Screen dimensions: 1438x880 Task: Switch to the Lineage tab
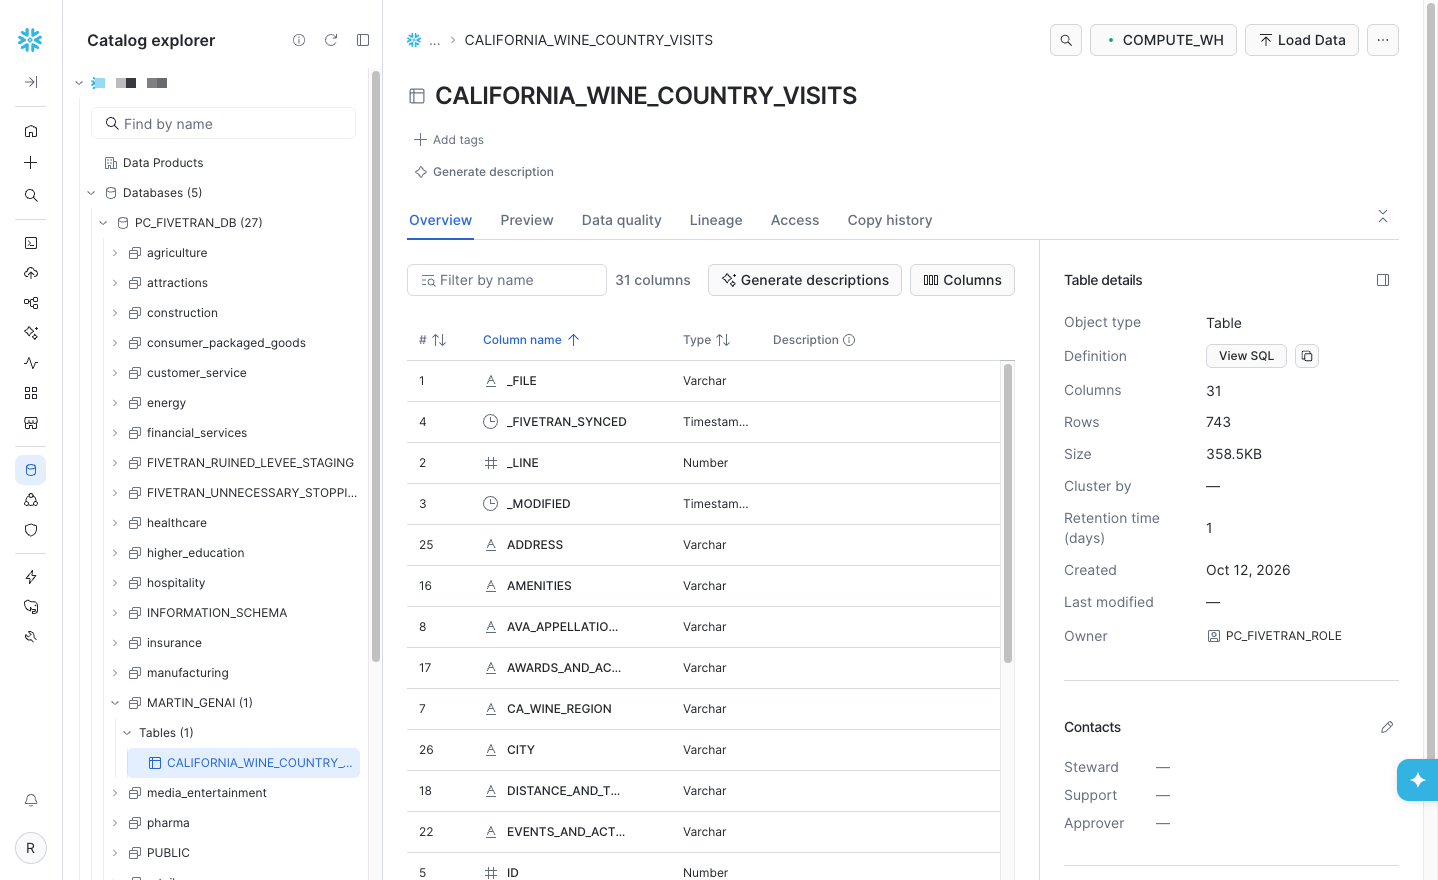click(x=716, y=220)
